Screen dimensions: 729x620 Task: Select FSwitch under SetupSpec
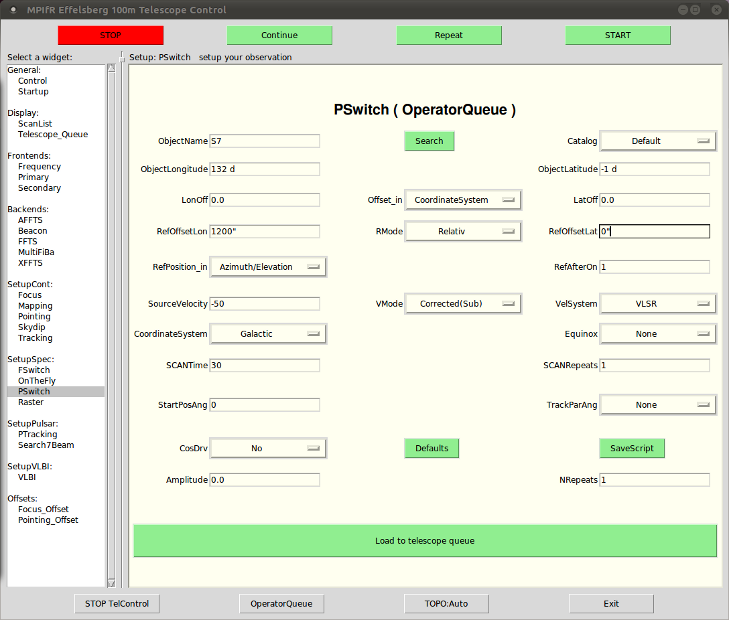pyautogui.click(x=34, y=370)
